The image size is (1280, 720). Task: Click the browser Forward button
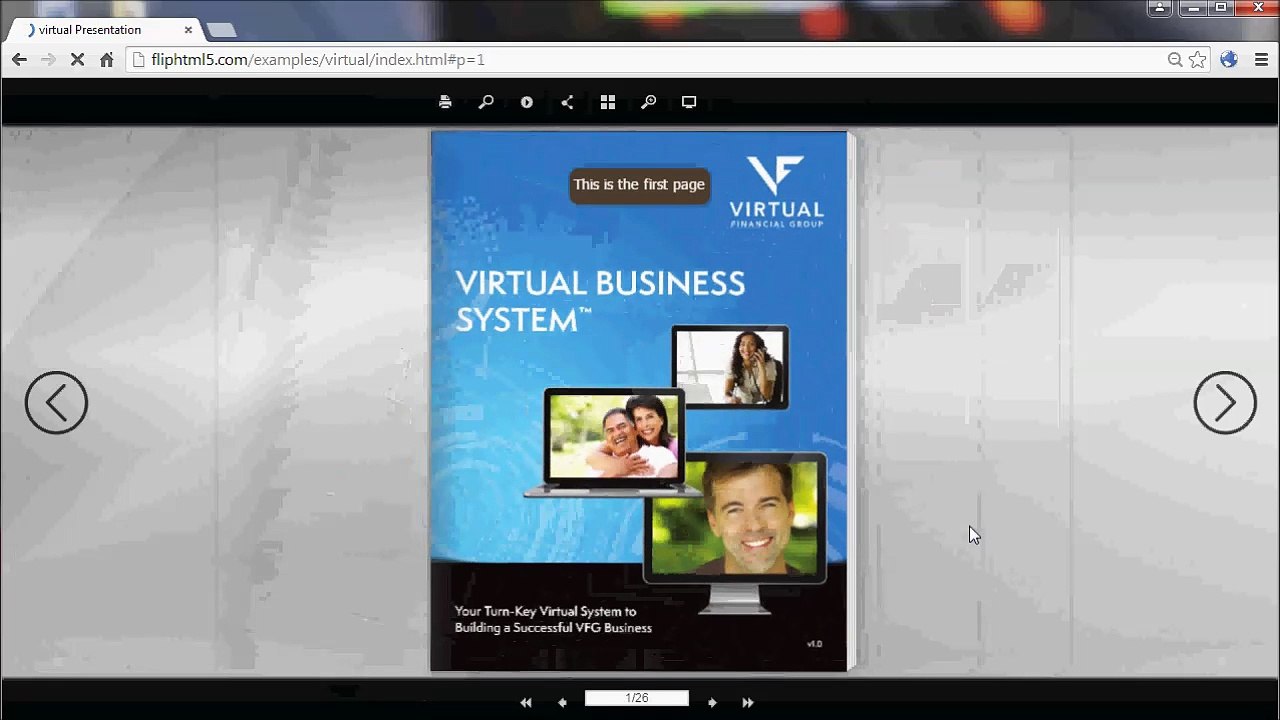(x=48, y=60)
